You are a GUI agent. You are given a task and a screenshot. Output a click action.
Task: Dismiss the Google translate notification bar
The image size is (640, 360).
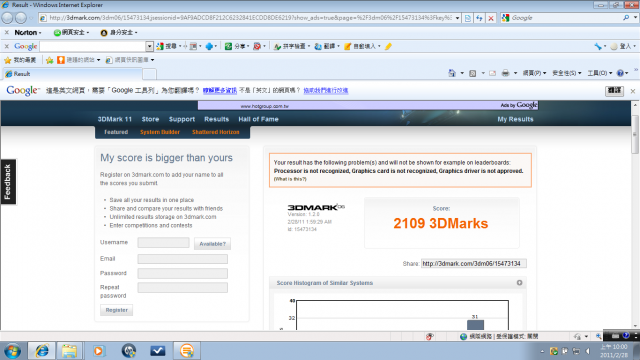[633, 91]
